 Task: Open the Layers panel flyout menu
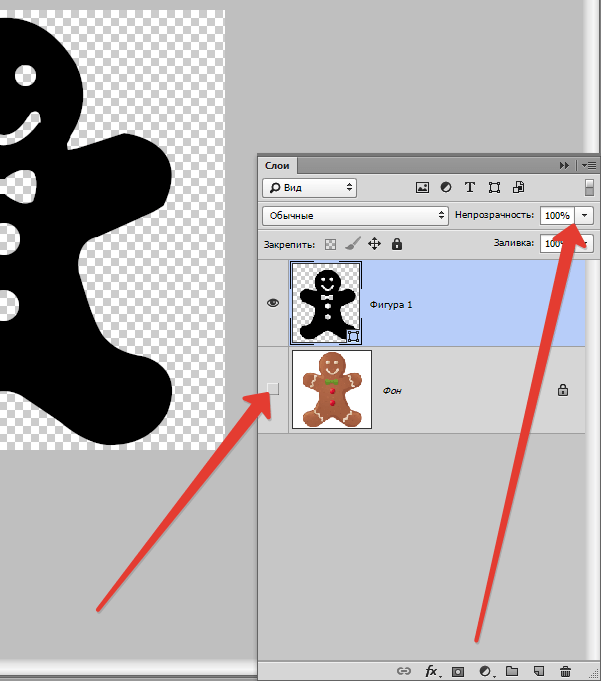(589, 165)
